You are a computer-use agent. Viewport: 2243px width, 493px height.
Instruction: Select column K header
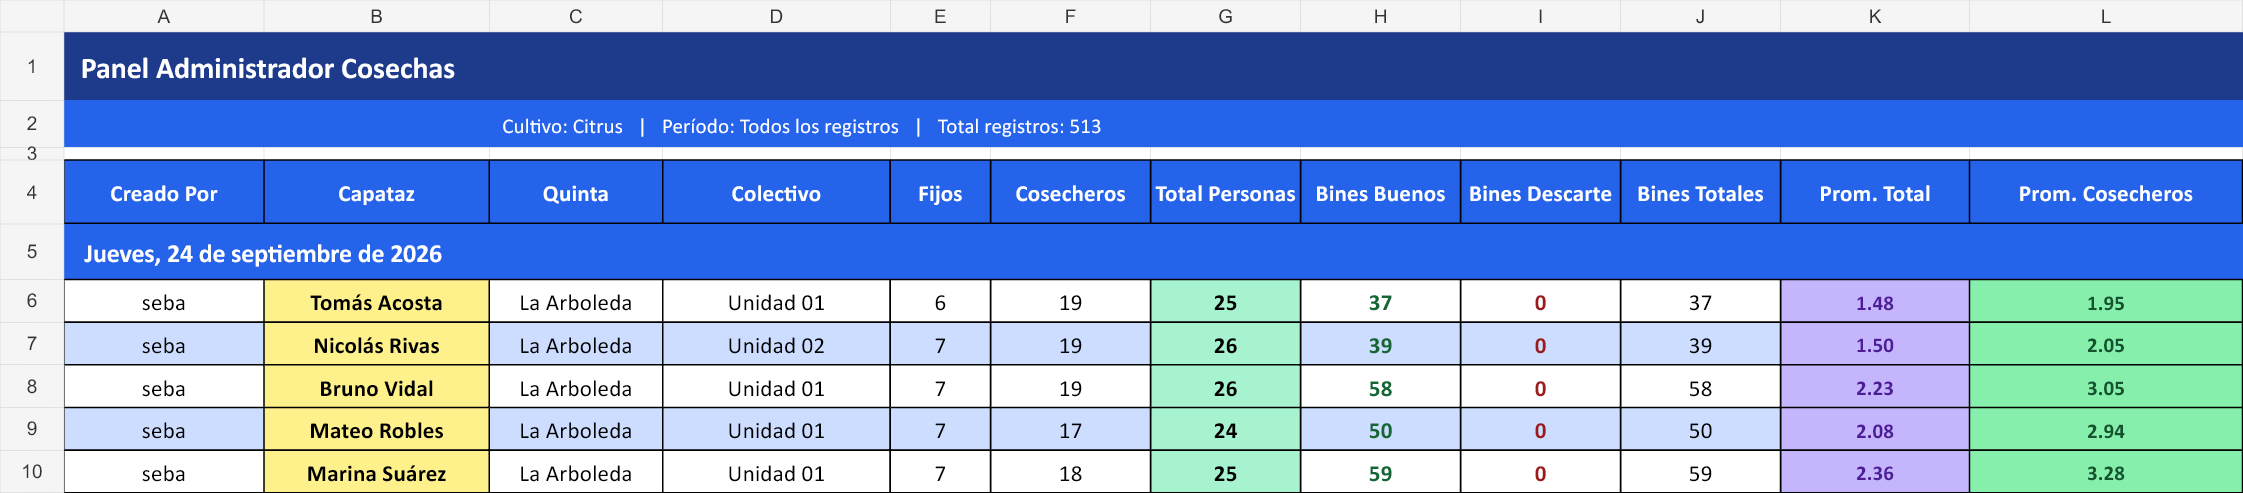coord(1875,16)
